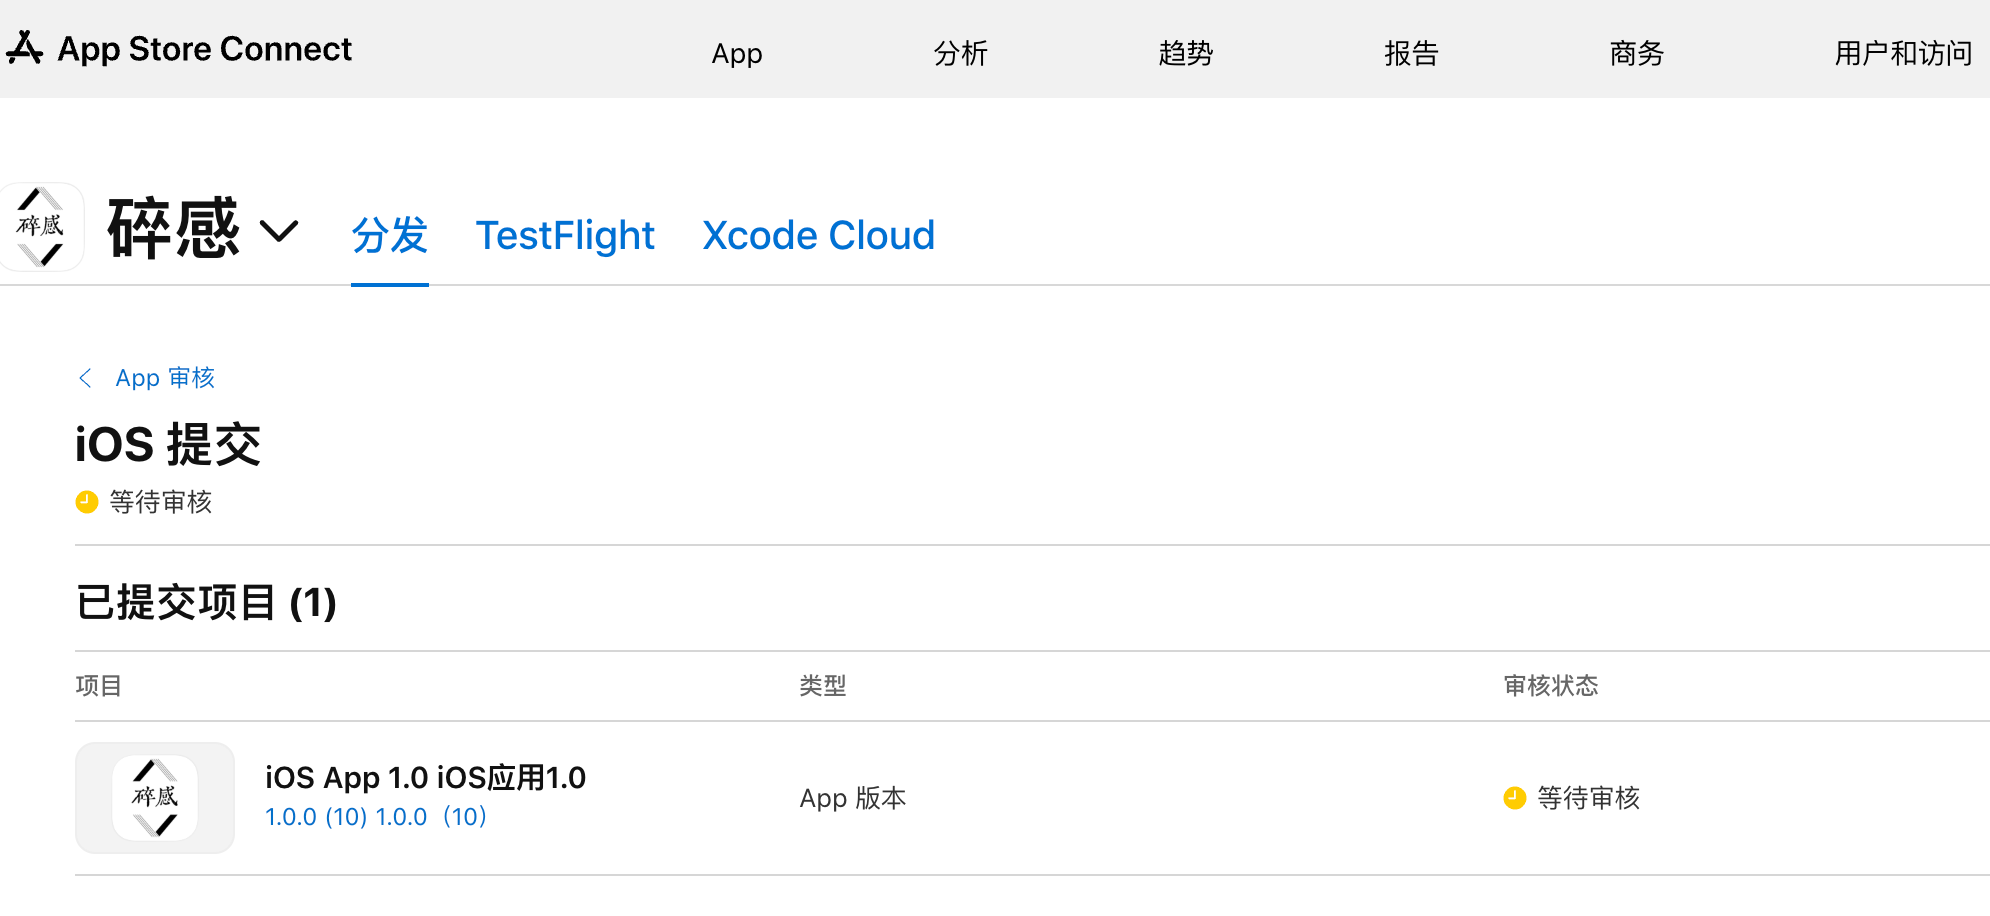Open the App menu in top navigation

point(737,53)
